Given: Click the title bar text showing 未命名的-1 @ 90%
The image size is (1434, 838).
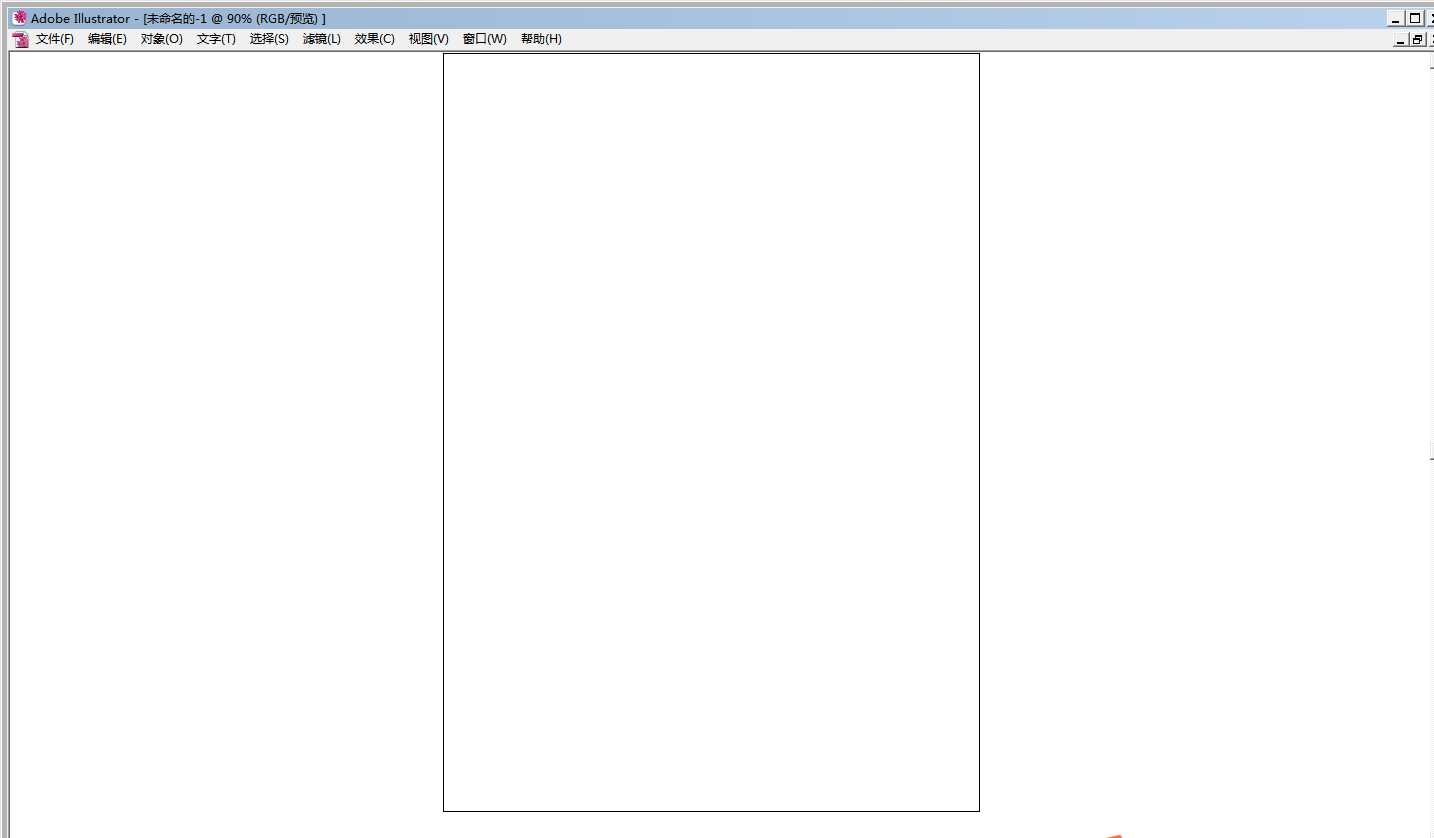Looking at the screenshot, I should [234, 18].
